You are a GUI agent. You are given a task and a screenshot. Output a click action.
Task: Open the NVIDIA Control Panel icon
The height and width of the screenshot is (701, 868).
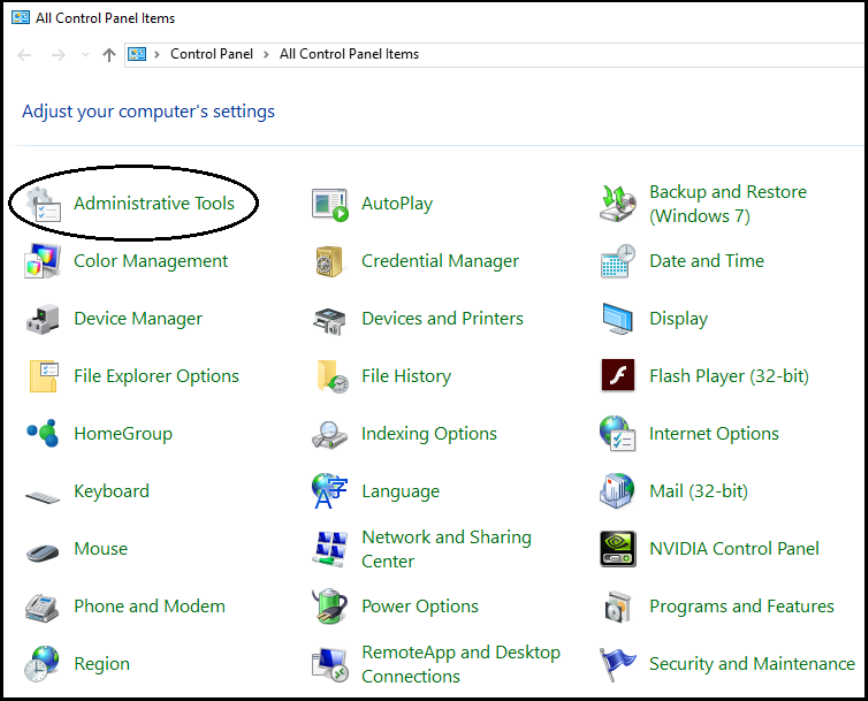click(618, 549)
